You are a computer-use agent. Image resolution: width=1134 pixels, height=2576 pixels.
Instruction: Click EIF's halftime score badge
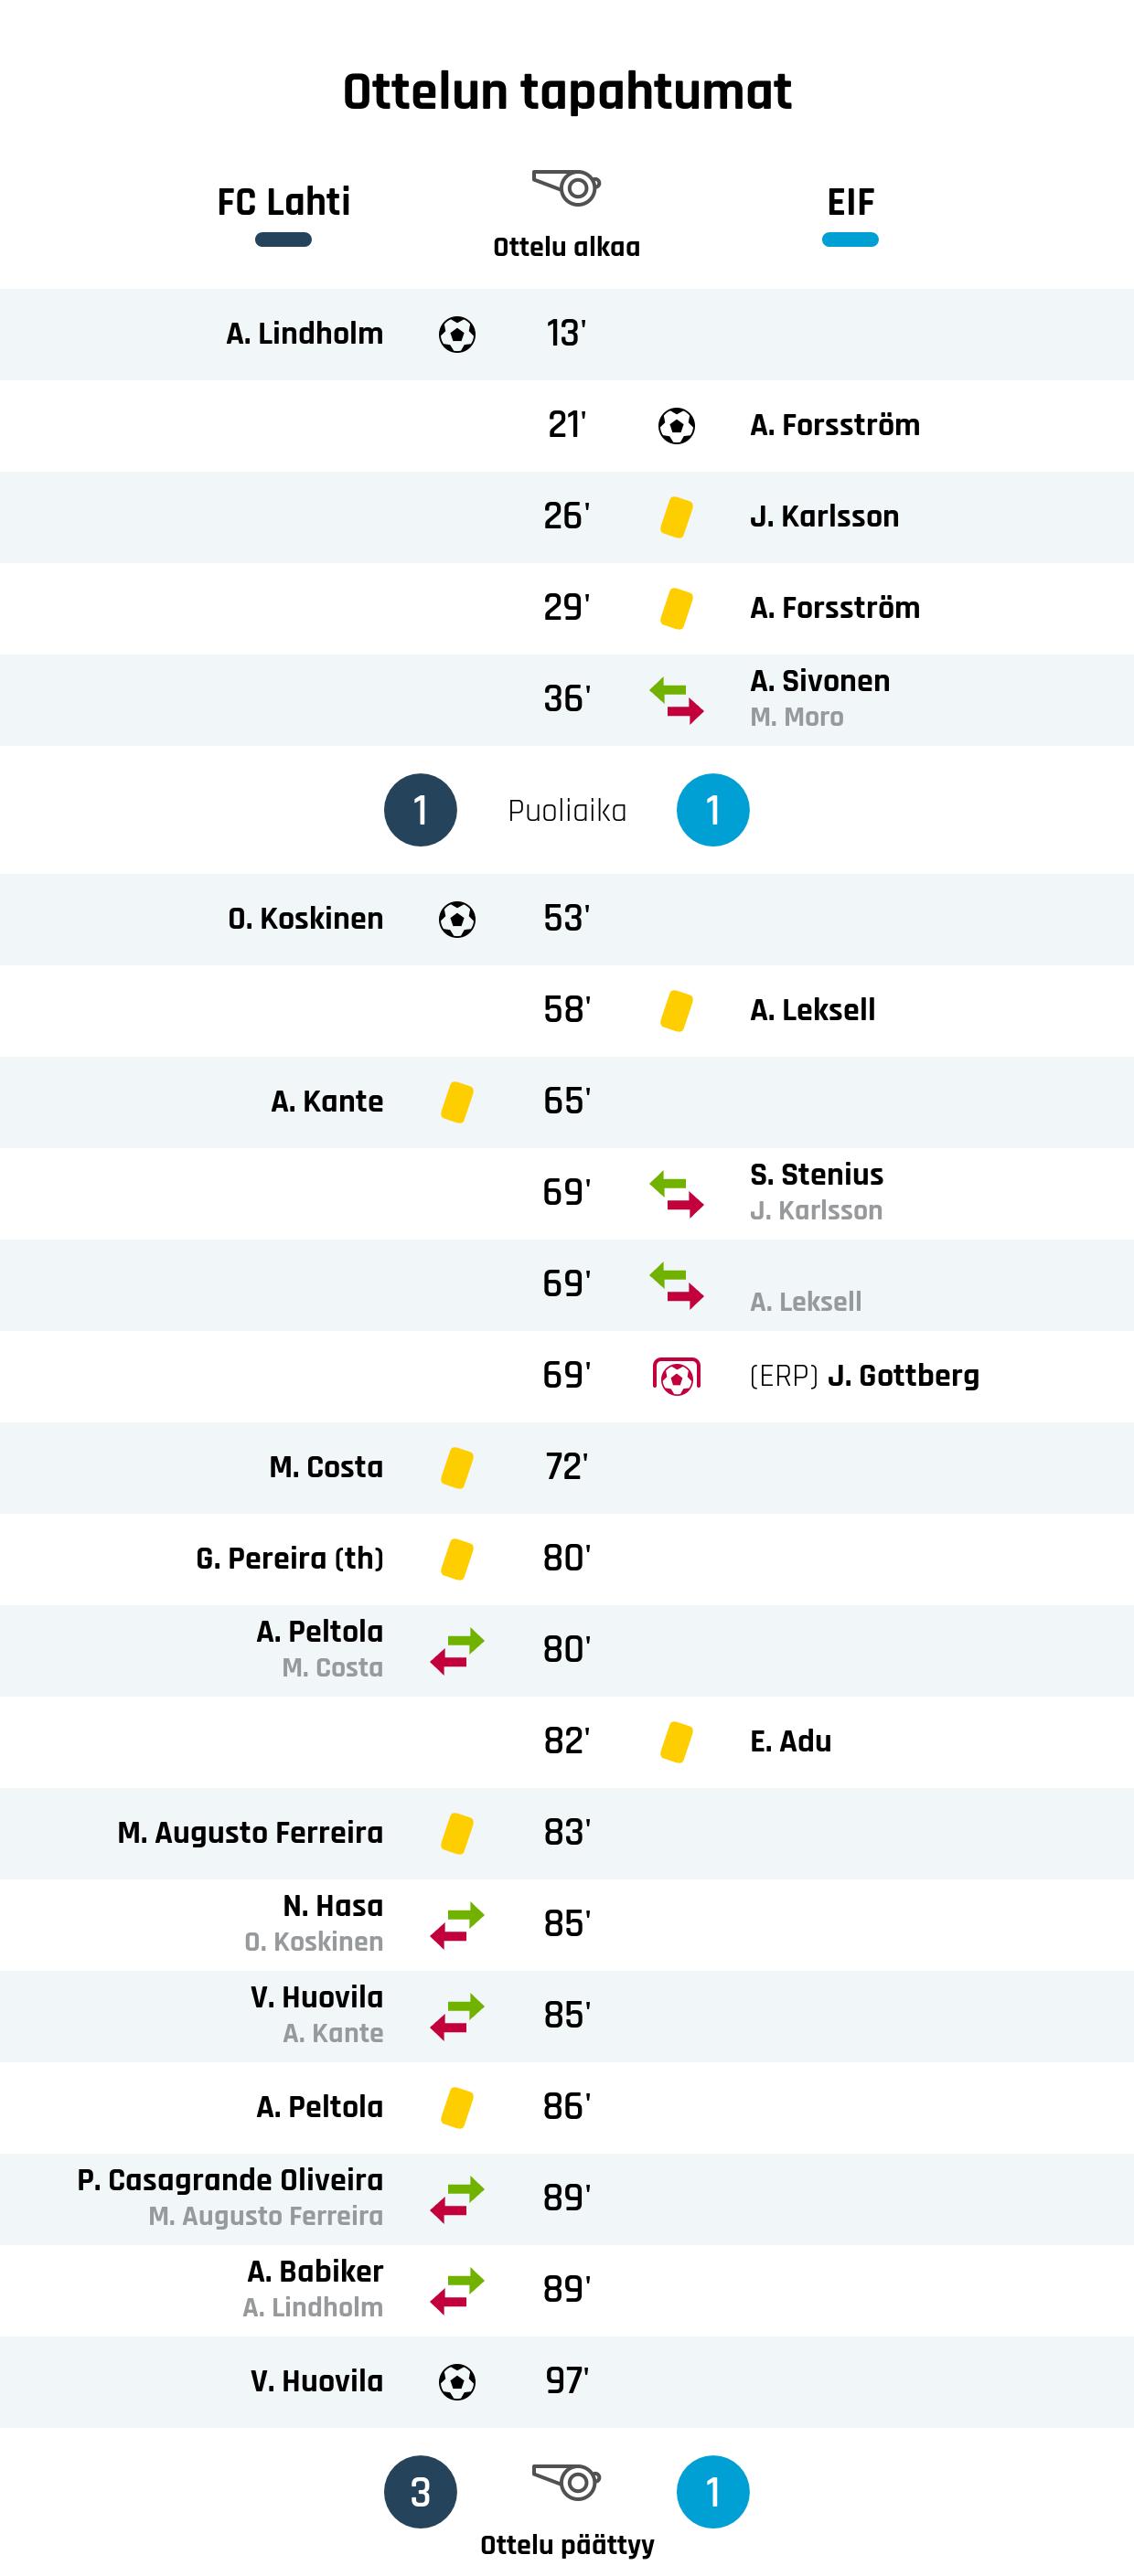(x=712, y=810)
